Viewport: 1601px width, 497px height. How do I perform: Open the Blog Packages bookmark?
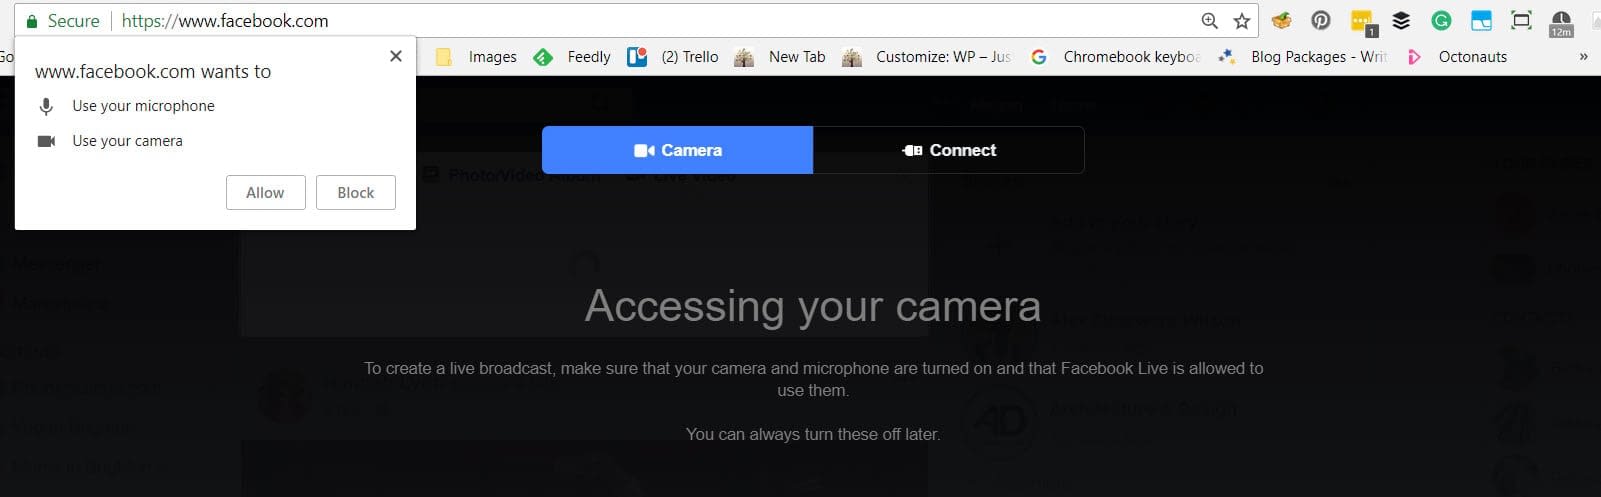(x=1302, y=57)
